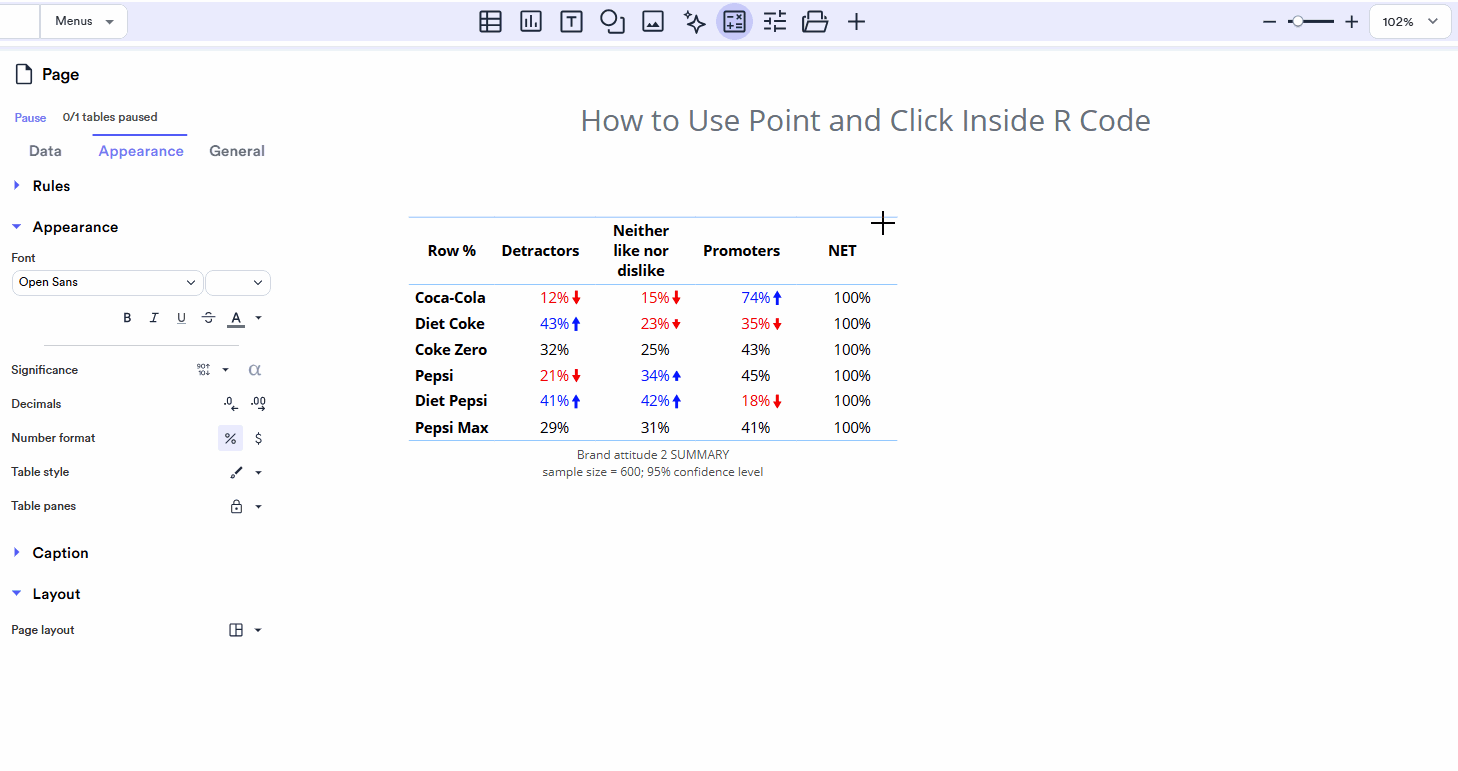Insert a shape from the toolbar

pos(612,21)
